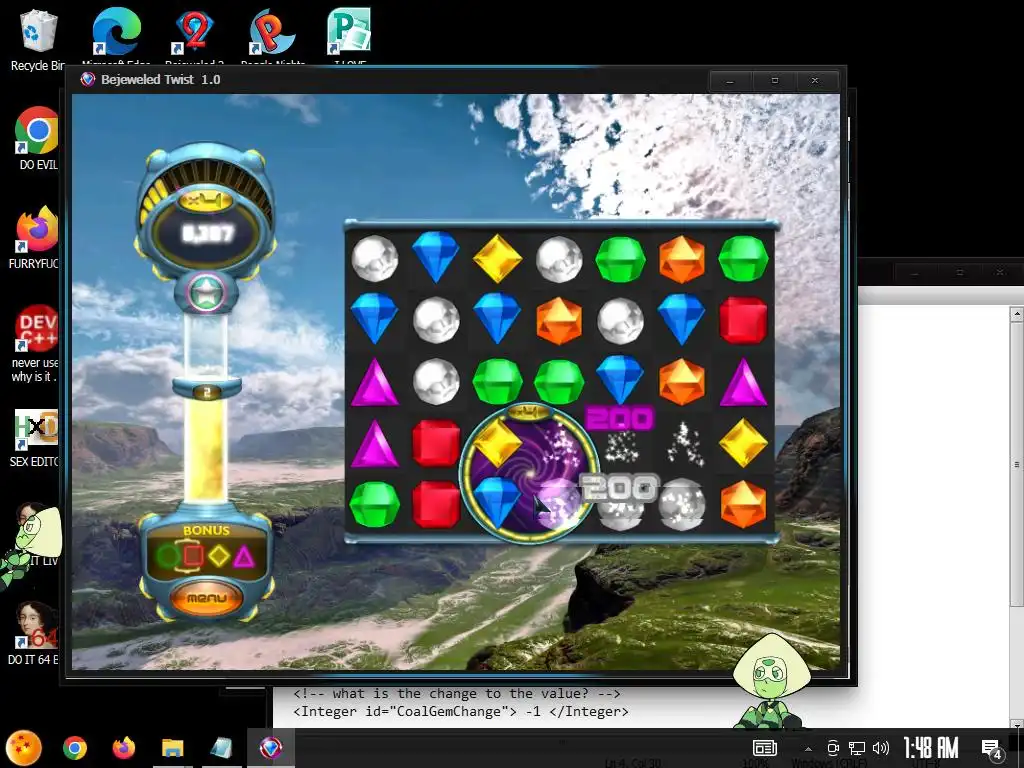The width and height of the screenshot is (1024, 768).
Task: Open the clock showing 1:48 AM
Action: tap(931, 748)
